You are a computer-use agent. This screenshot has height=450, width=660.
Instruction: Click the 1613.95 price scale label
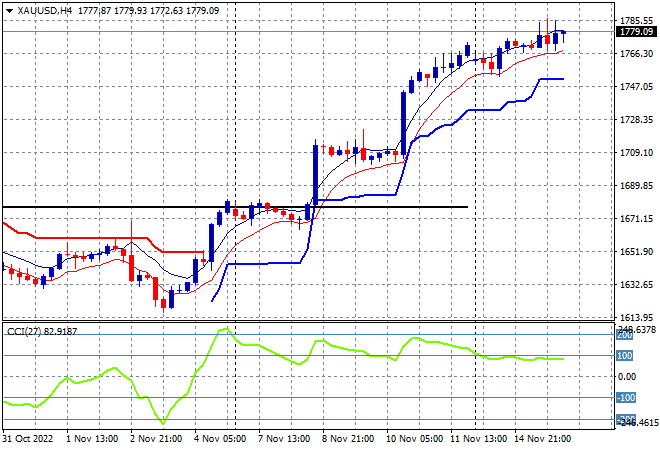pos(636,318)
